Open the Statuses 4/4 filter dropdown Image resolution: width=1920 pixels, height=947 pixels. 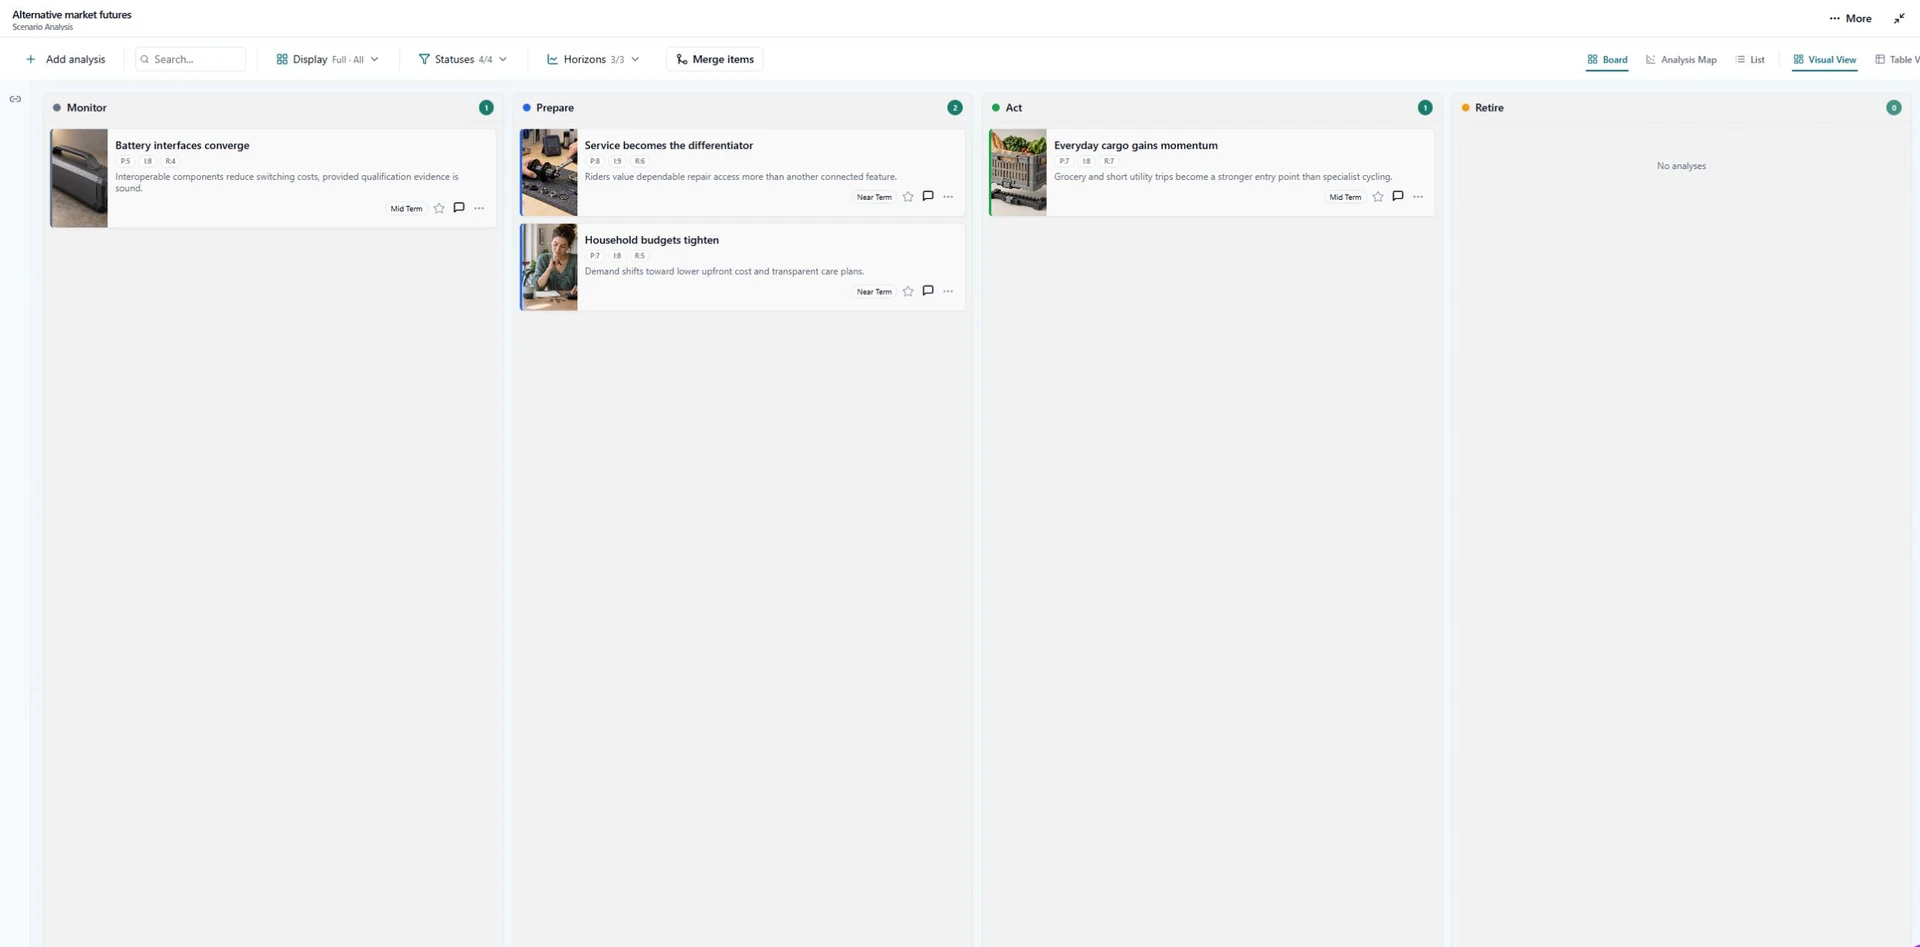pyautogui.click(x=463, y=59)
